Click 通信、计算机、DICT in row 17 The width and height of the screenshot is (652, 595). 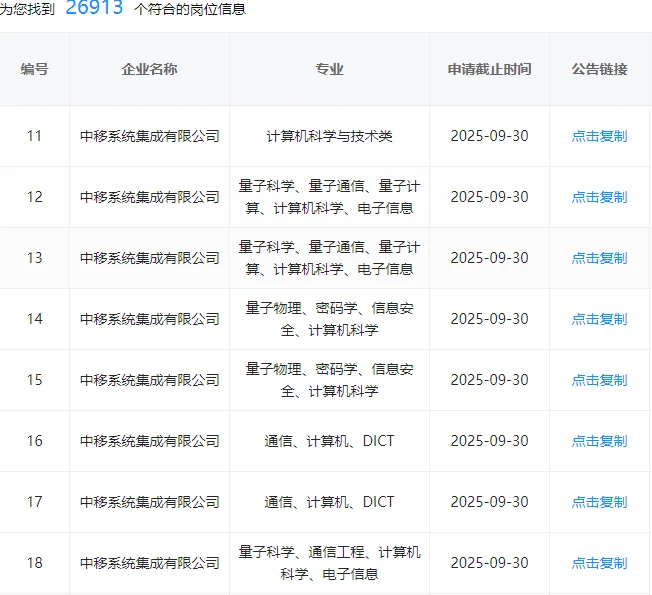coord(329,502)
